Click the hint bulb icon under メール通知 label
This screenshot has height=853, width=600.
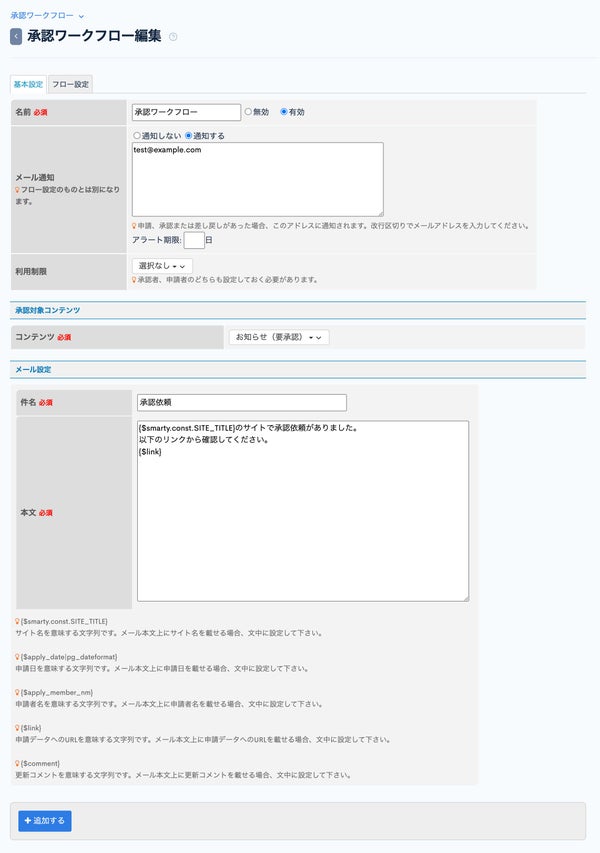coord(17,190)
